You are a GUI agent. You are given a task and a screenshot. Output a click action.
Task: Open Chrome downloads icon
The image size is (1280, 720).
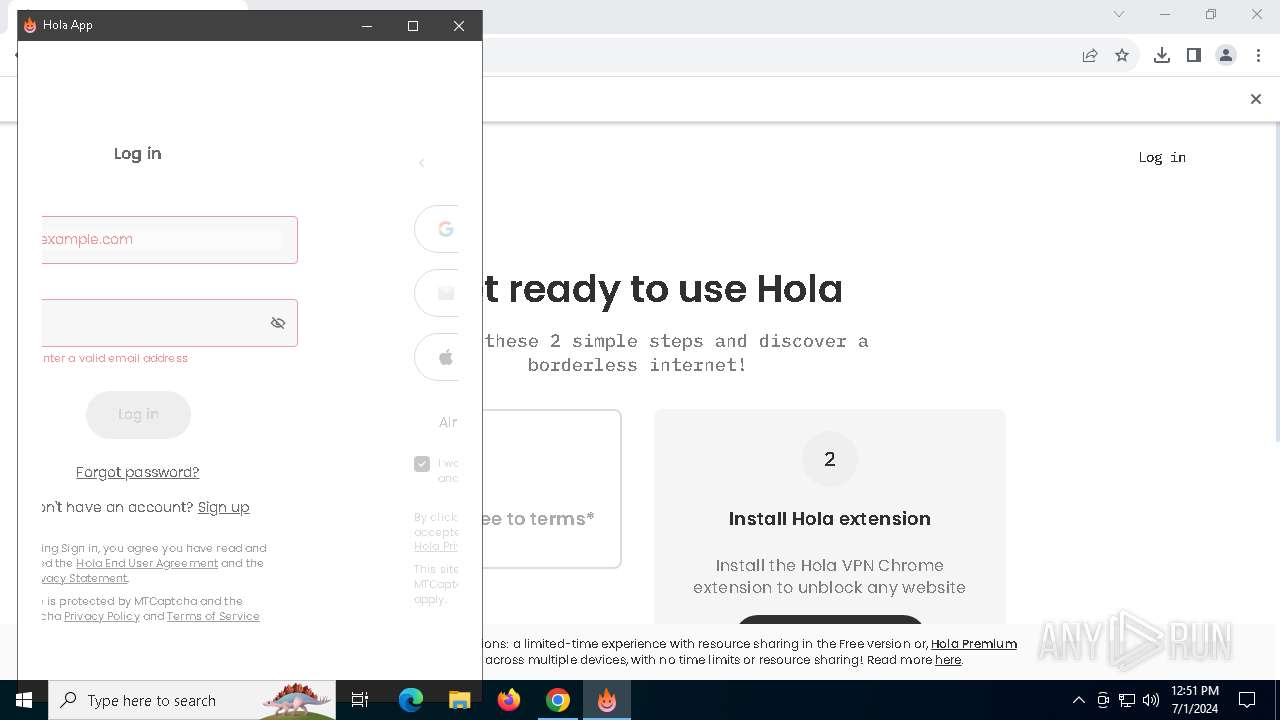(1162, 56)
